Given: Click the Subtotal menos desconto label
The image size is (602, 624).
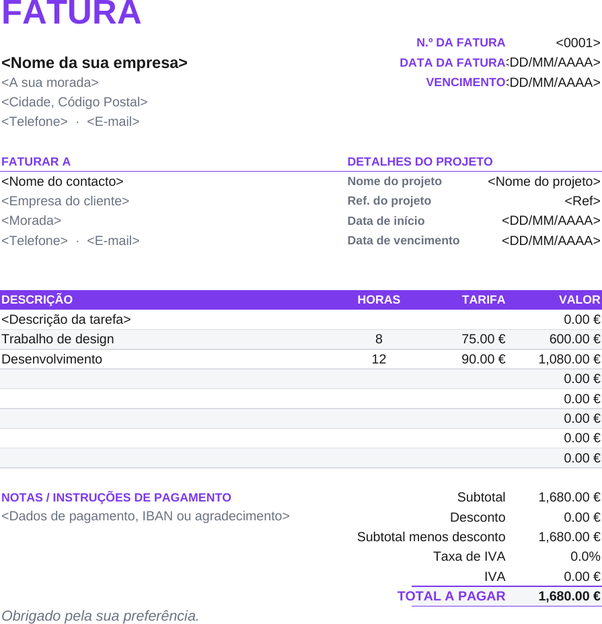Looking at the screenshot, I should coord(431,537).
